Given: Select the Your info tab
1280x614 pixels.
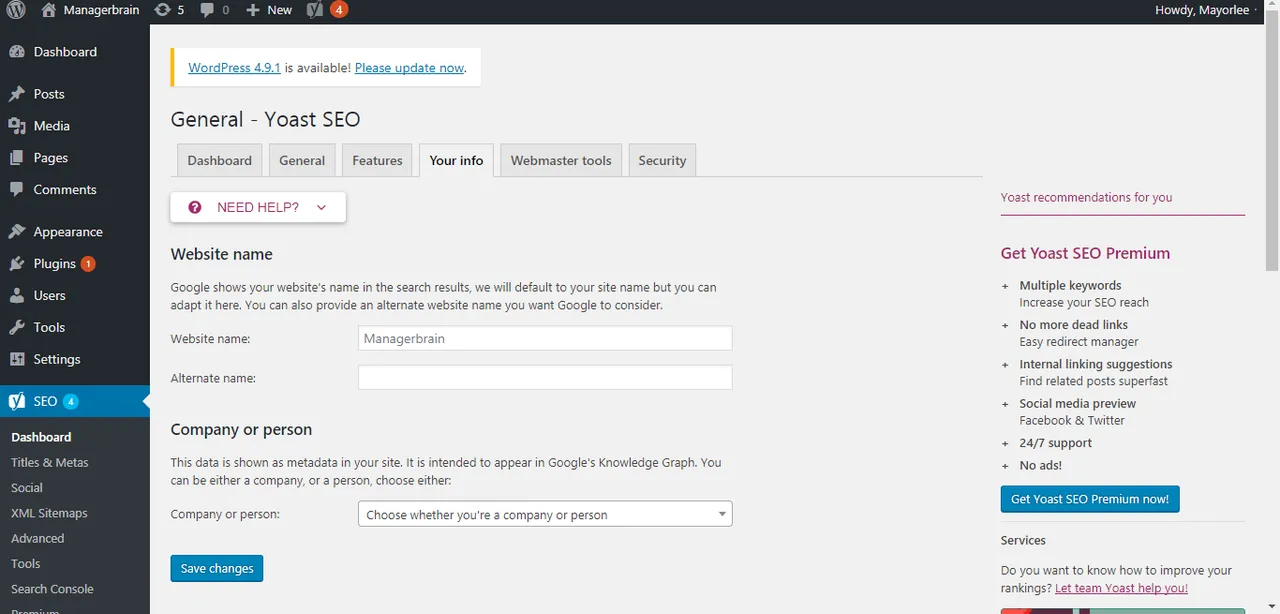Looking at the screenshot, I should [456, 160].
